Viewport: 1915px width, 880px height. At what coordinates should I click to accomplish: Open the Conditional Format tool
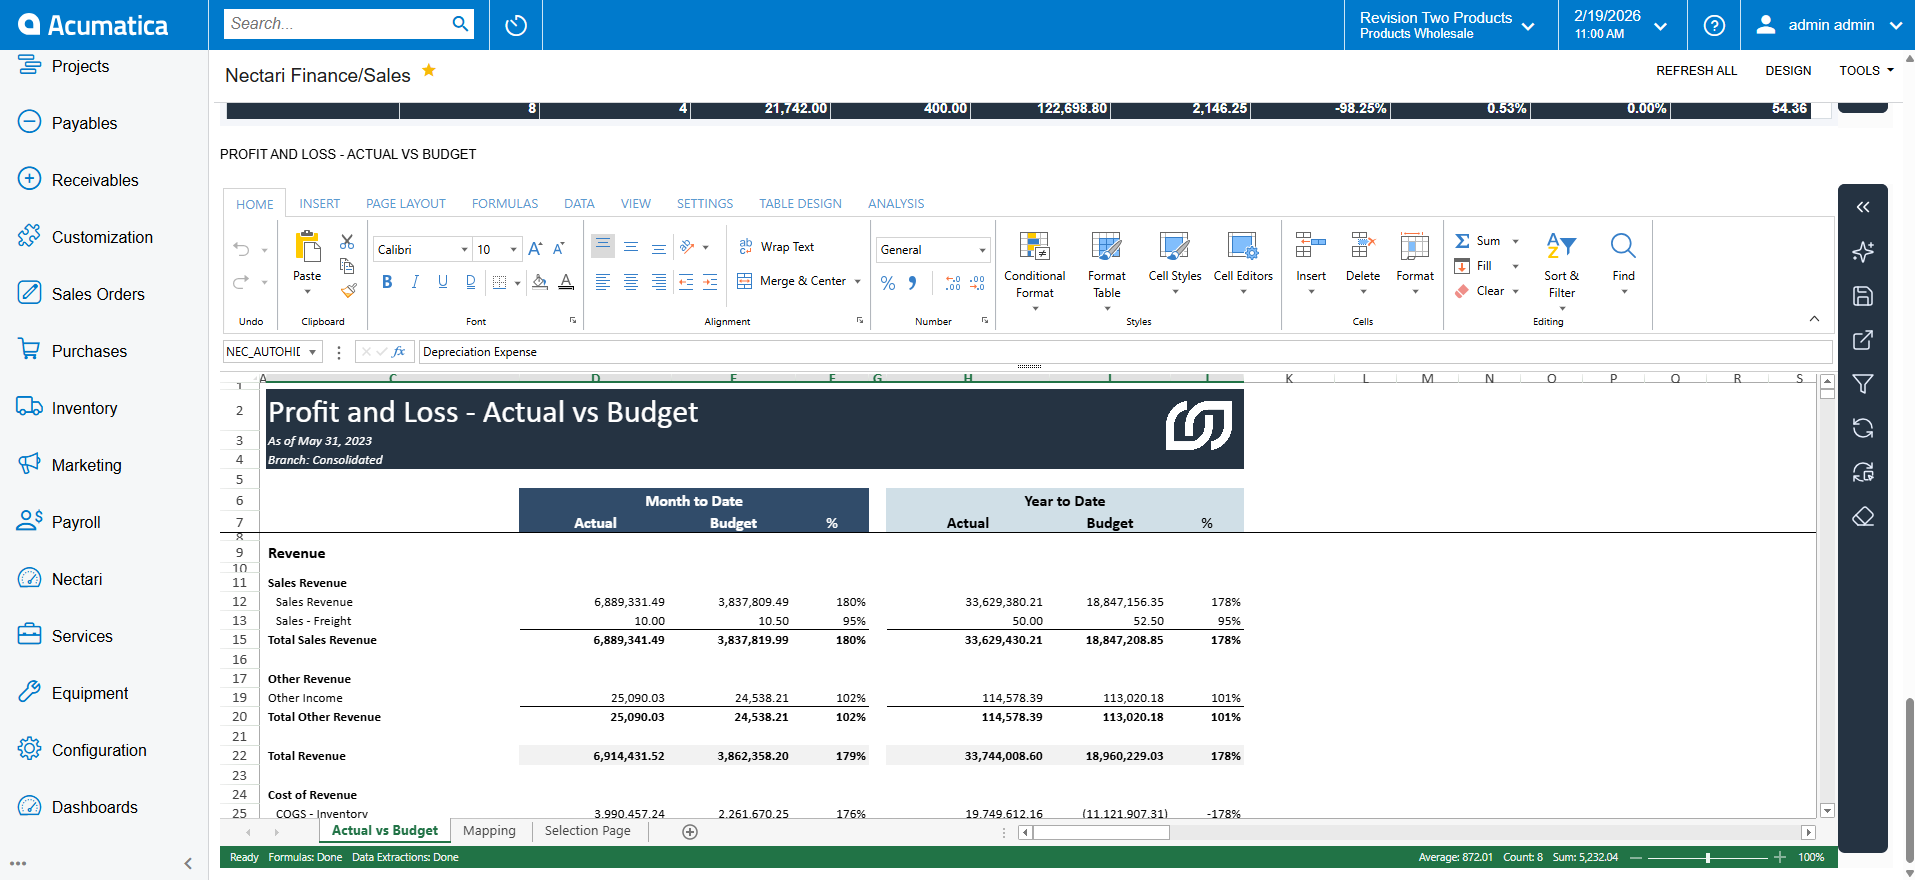(1034, 266)
